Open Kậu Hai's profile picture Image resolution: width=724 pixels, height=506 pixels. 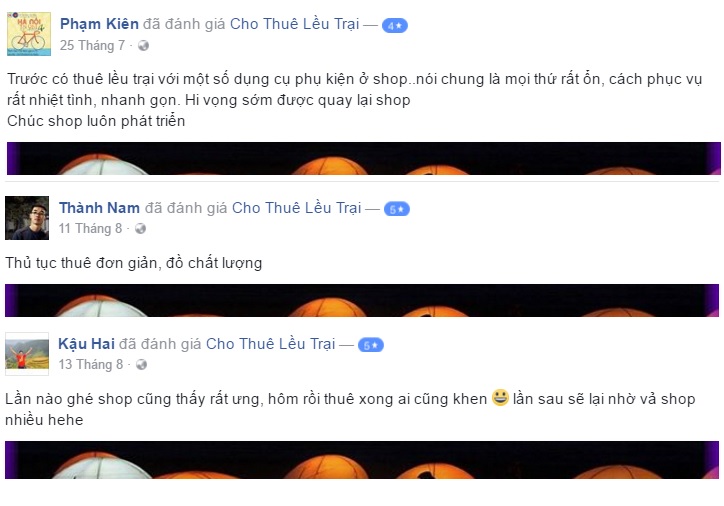[x=27, y=354]
